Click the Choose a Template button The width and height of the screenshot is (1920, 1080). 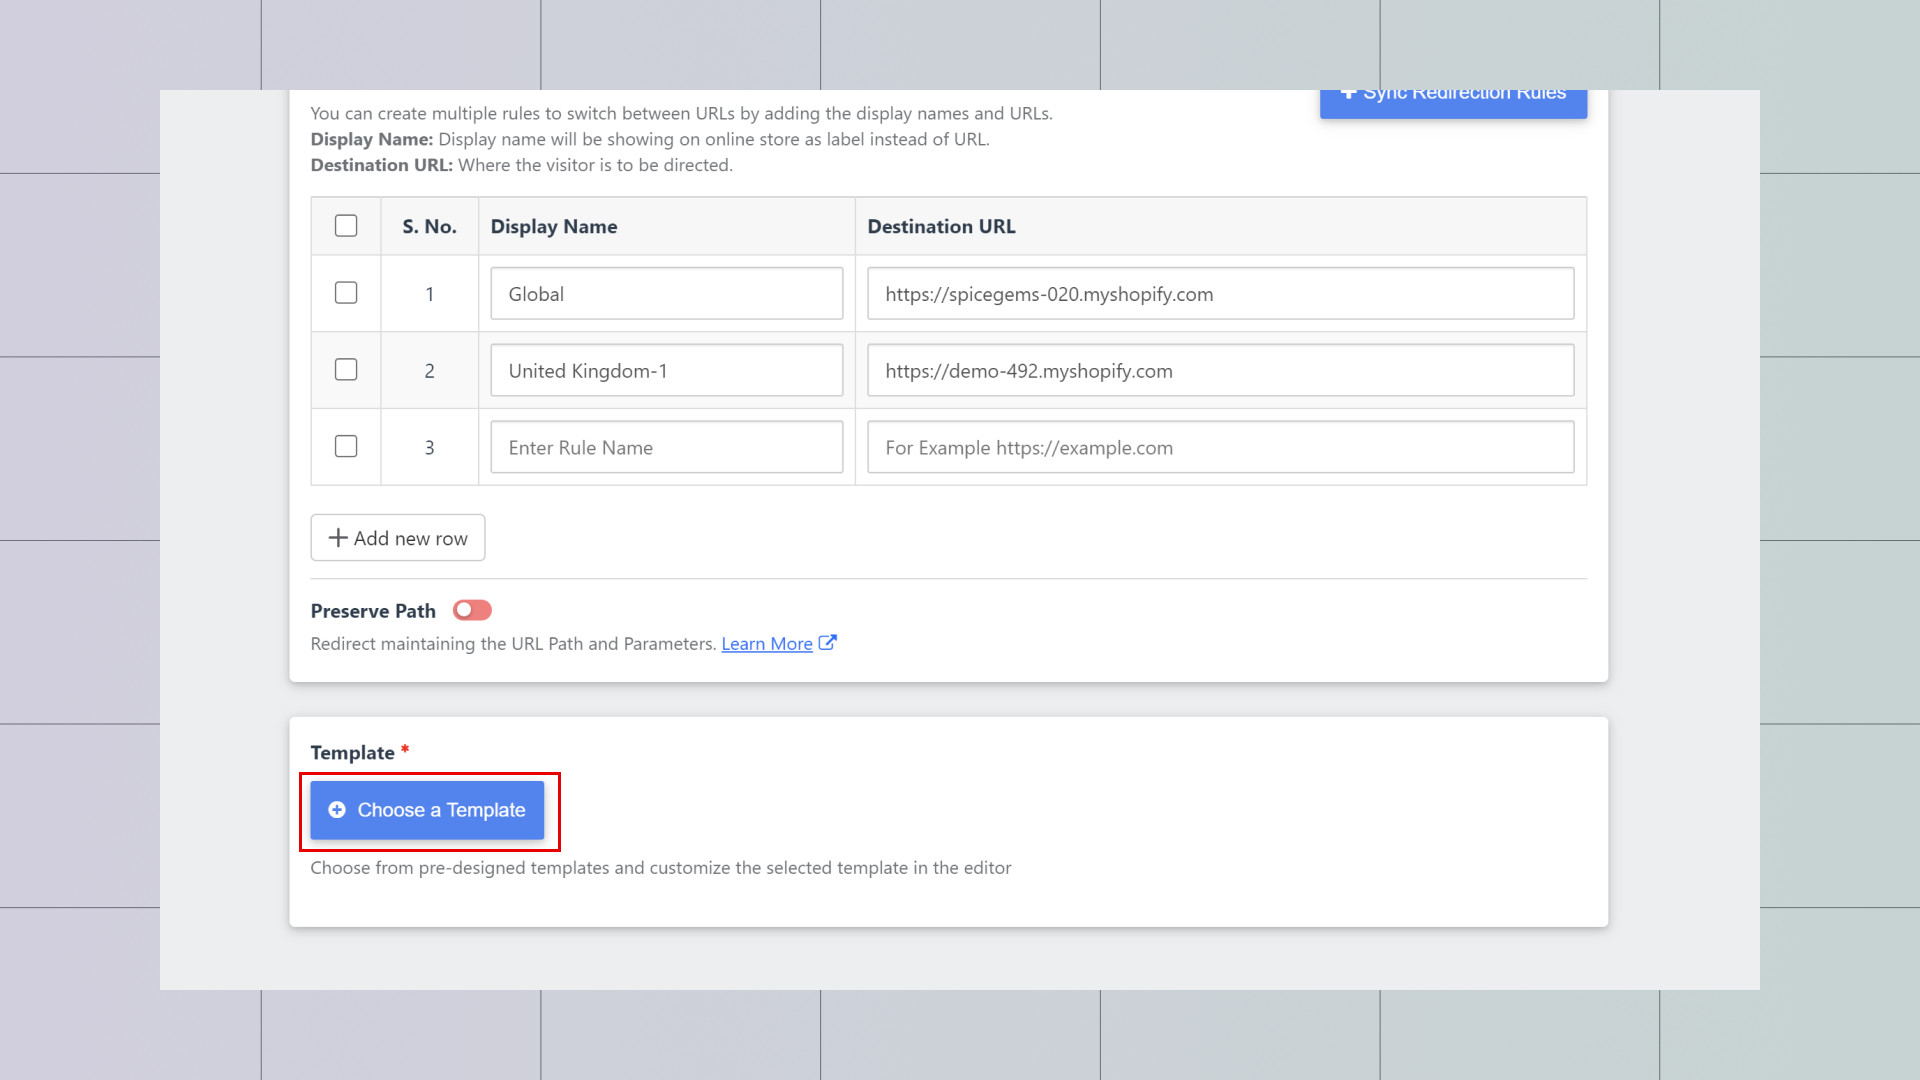pyautogui.click(x=427, y=810)
